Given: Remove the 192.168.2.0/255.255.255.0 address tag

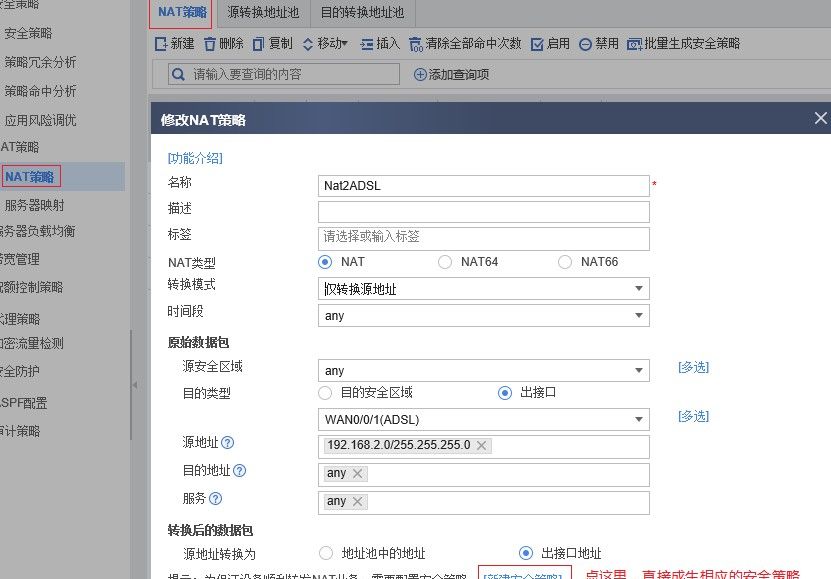Looking at the screenshot, I should click(481, 445).
